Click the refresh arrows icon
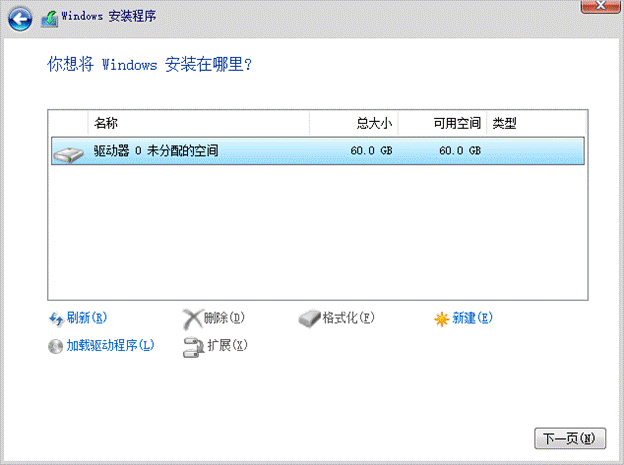The image size is (624, 465). pos(56,318)
